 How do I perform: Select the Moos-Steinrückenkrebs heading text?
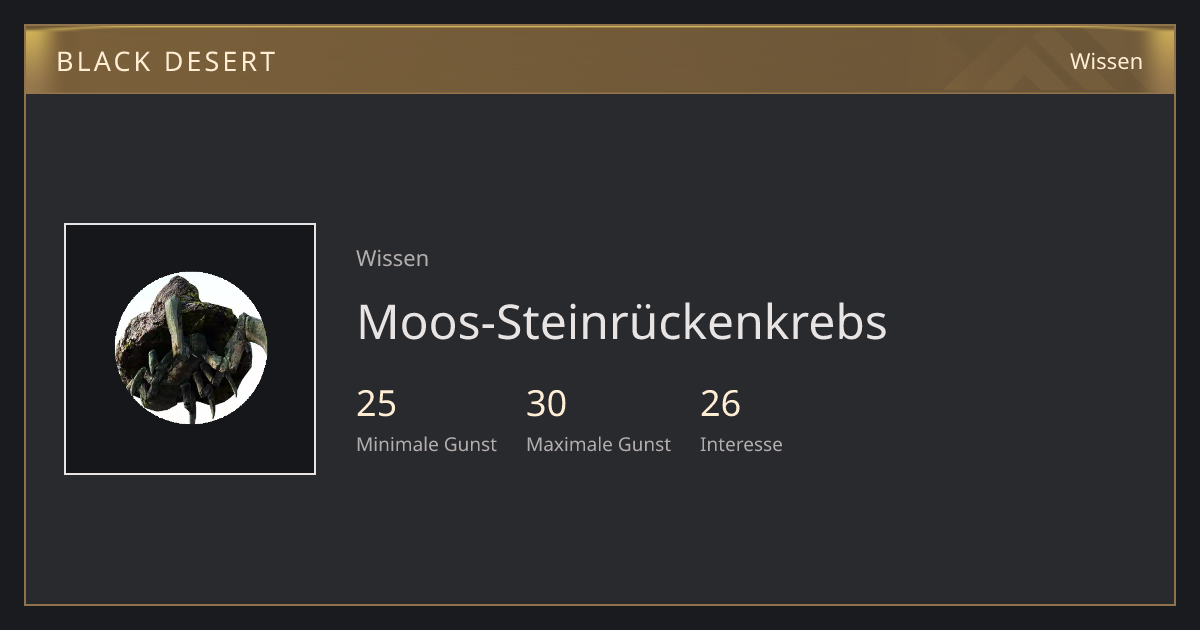click(x=622, y=322)
